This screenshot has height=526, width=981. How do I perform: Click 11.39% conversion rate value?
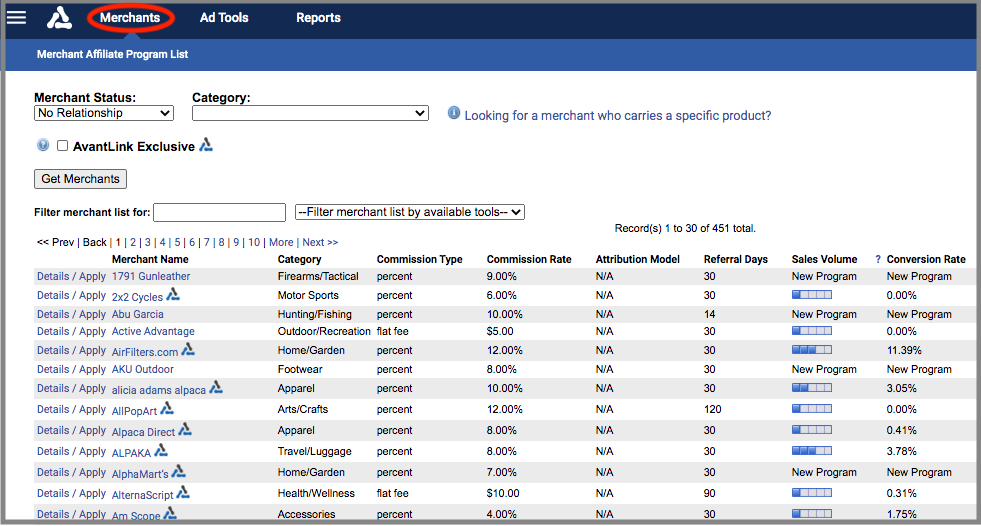(904, 350)
